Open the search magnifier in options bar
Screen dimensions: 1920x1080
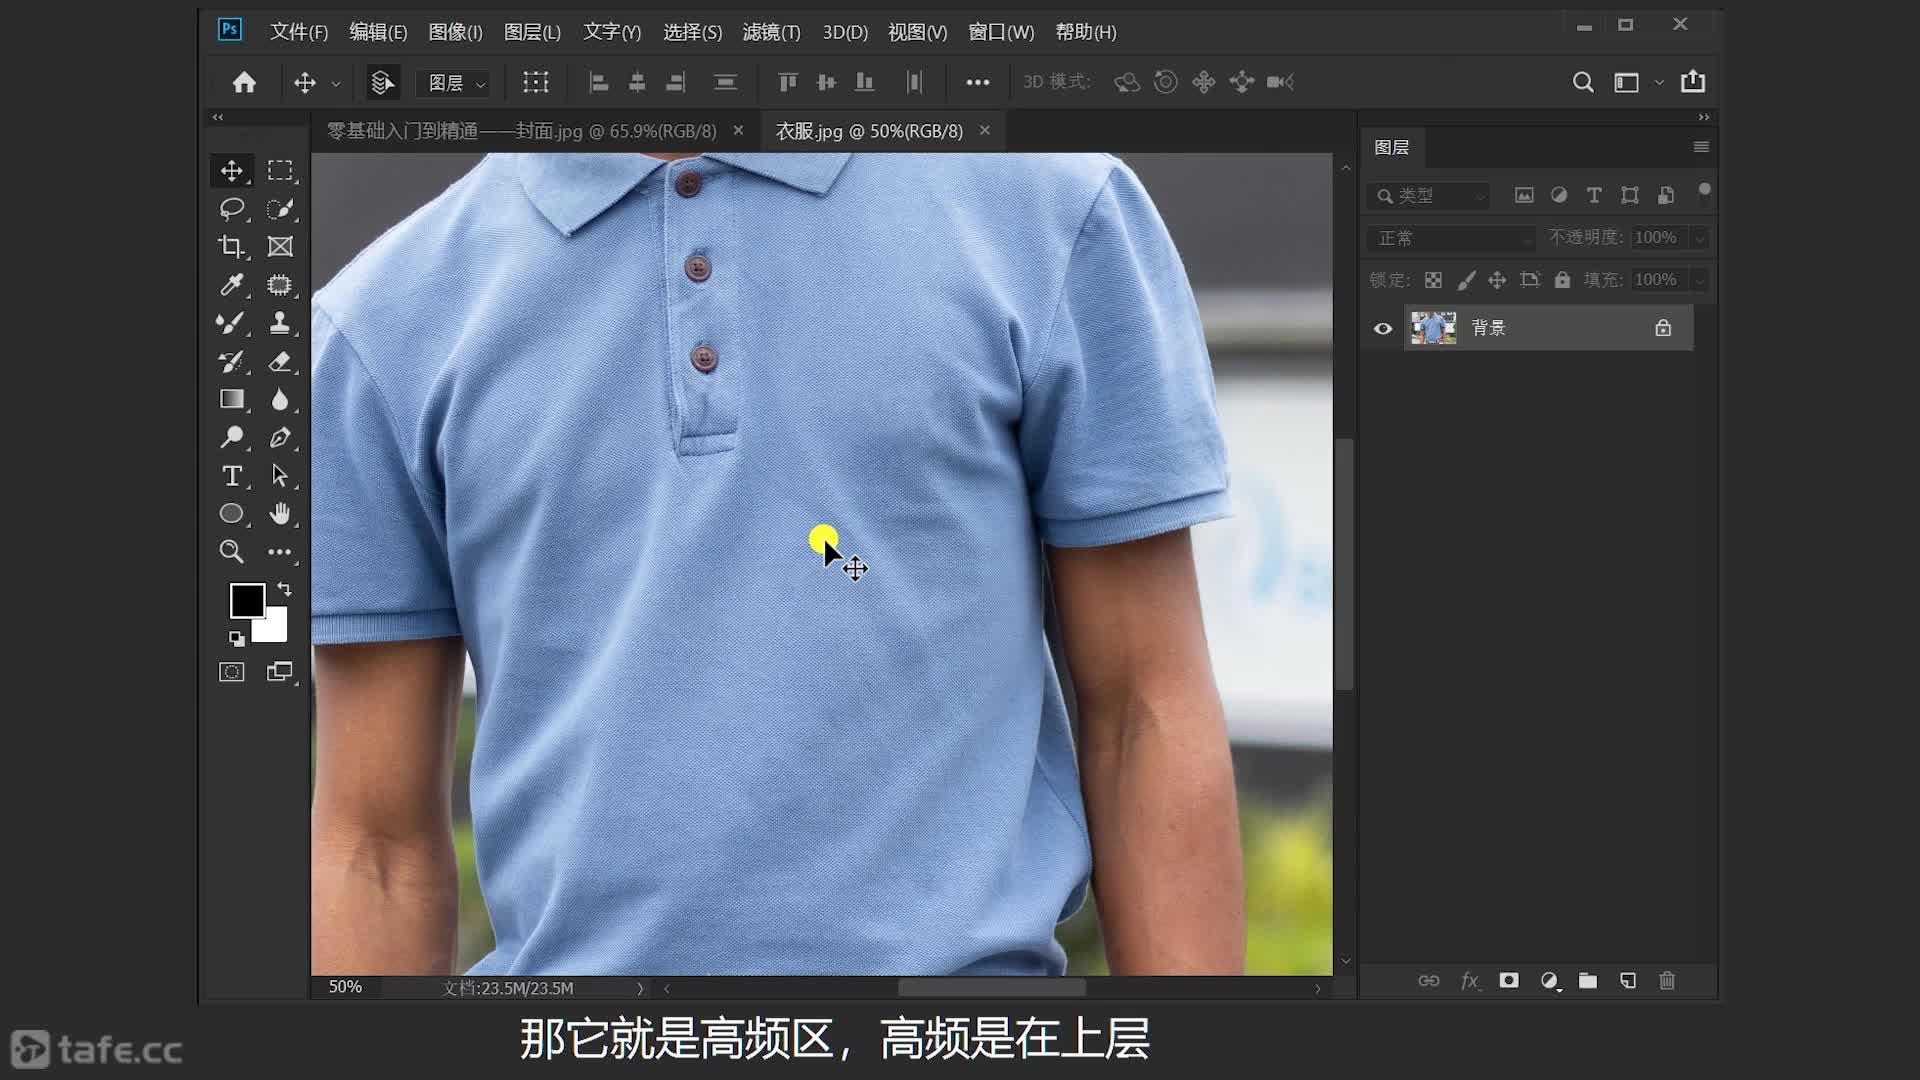click(1583, 82)
